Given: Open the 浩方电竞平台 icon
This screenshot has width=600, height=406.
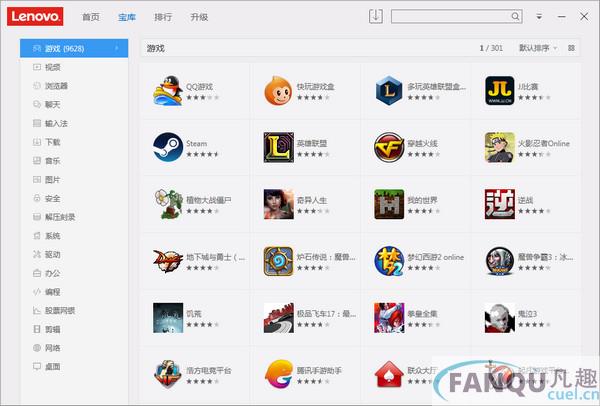Looking at the screenshot, I should tap(168, 374).
